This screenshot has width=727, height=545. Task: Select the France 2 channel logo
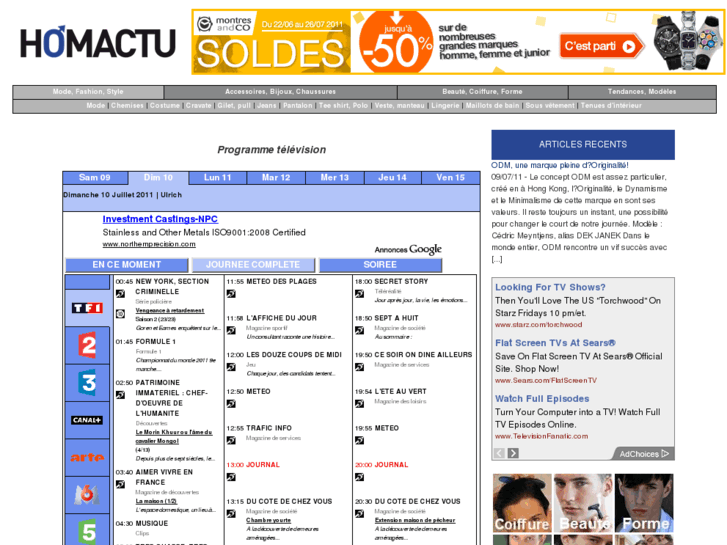coord(87,345)
